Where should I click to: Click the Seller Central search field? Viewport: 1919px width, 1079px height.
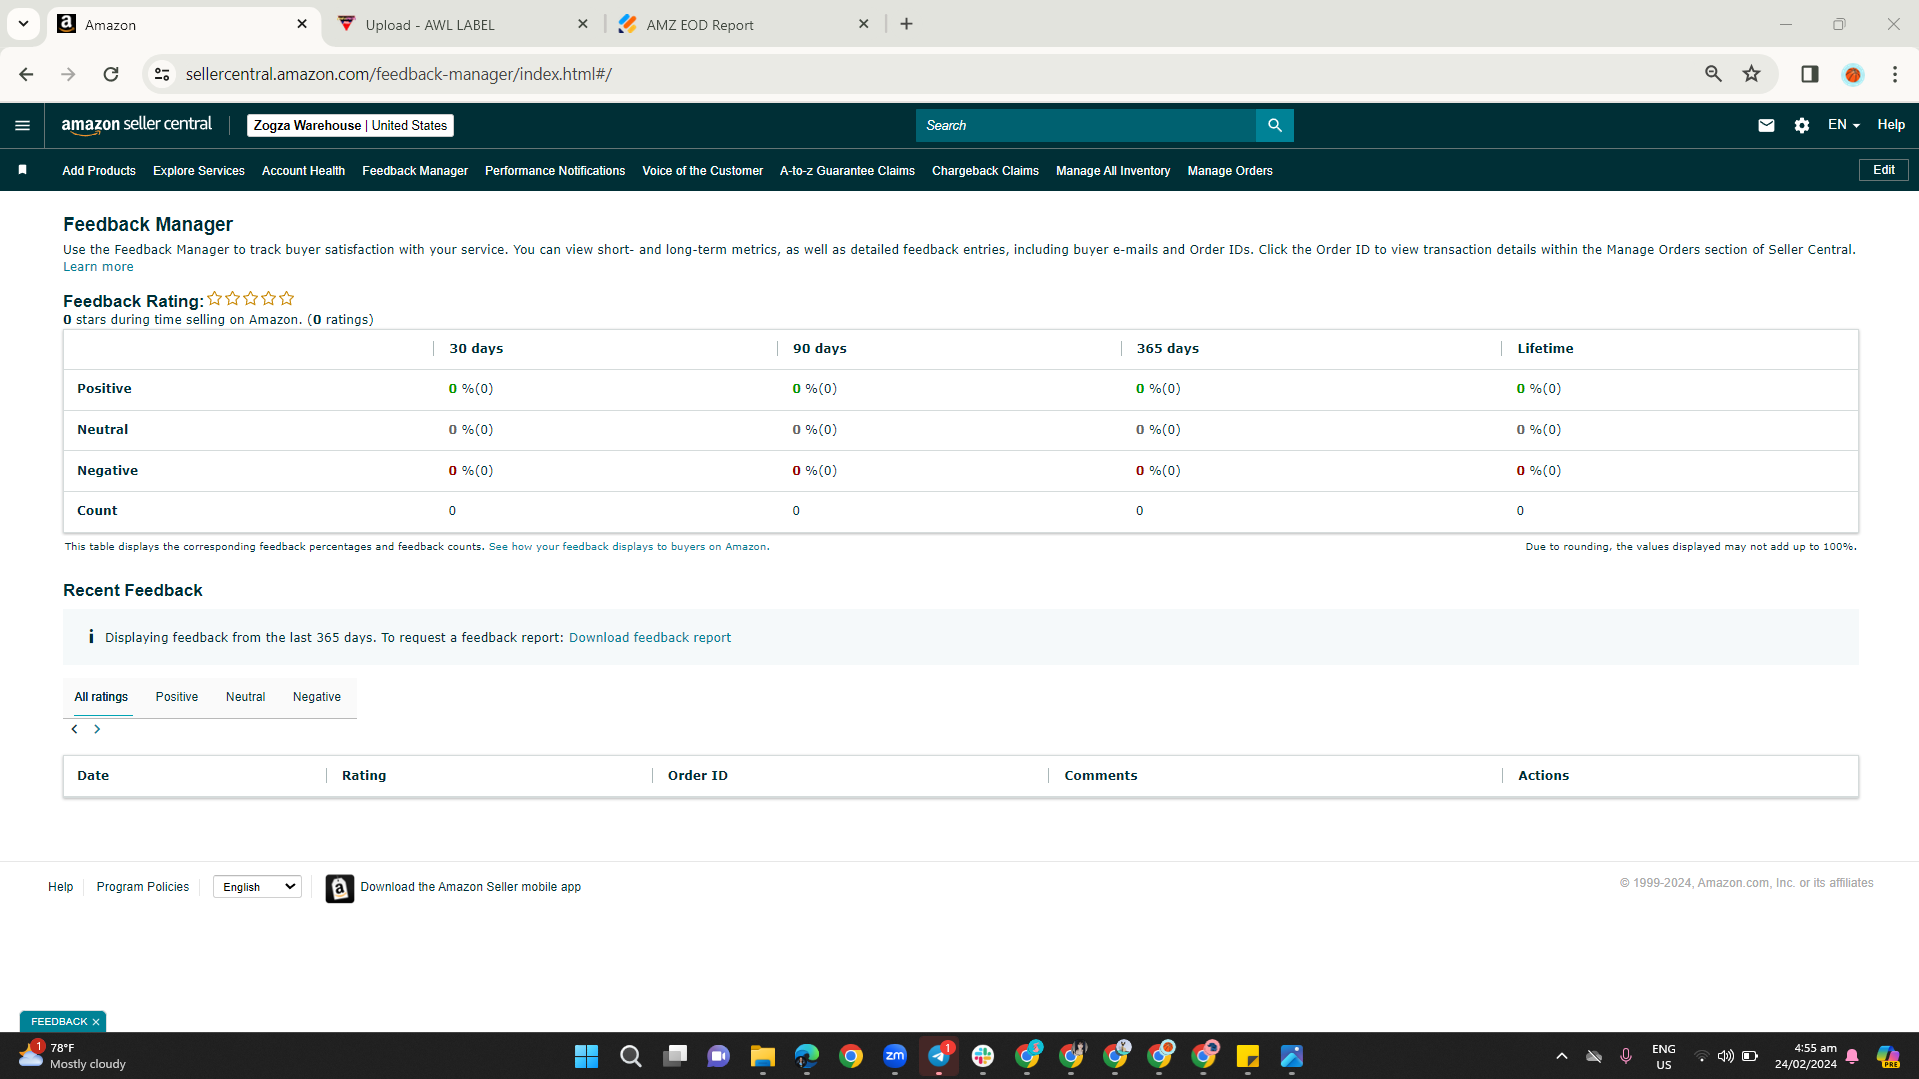point(1086,125)
